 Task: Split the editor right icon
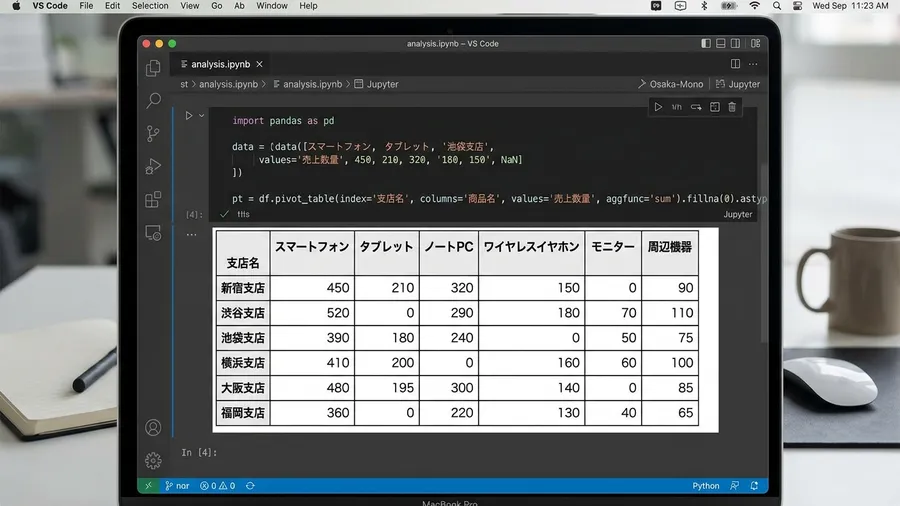pyautogui.click(x=735, y=64)
